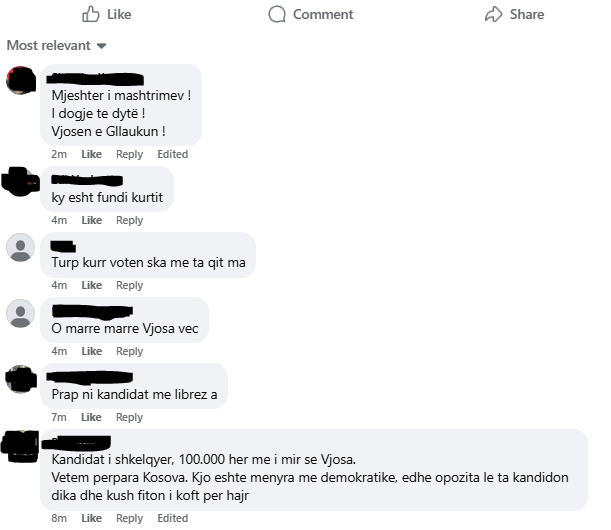
Task: Click the thumbs-up Like icon on the post
Action: (x=90, y=14)
